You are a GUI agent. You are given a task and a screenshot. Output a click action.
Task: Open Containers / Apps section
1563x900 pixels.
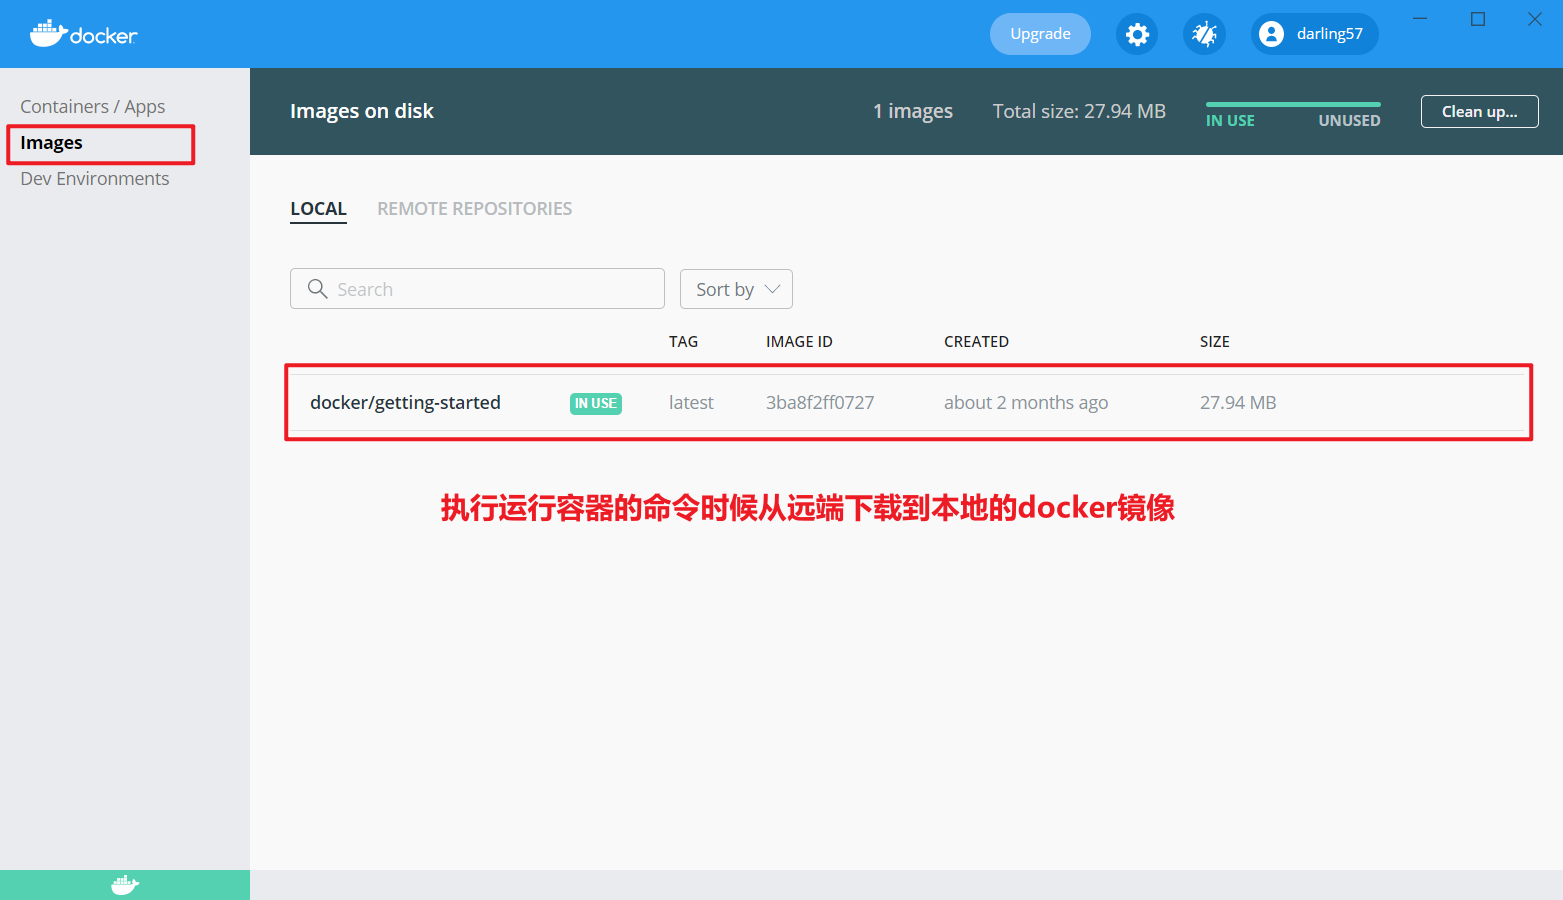pyautogui.click(x=93, y=106)
